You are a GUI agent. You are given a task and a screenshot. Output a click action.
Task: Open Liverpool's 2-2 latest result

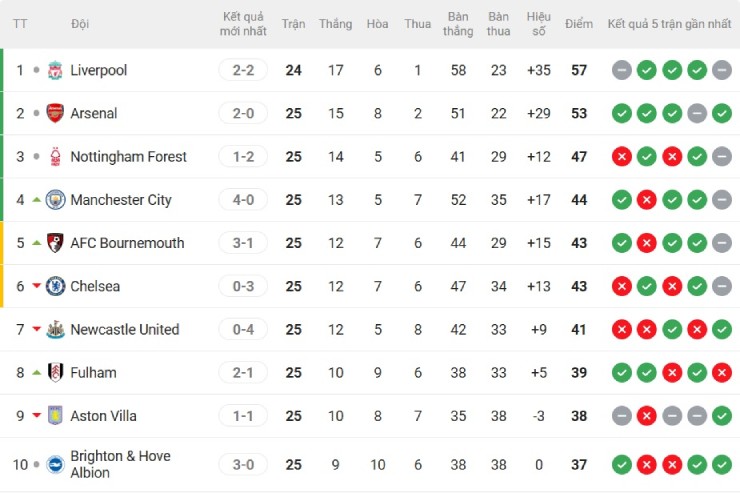(243, 70)
